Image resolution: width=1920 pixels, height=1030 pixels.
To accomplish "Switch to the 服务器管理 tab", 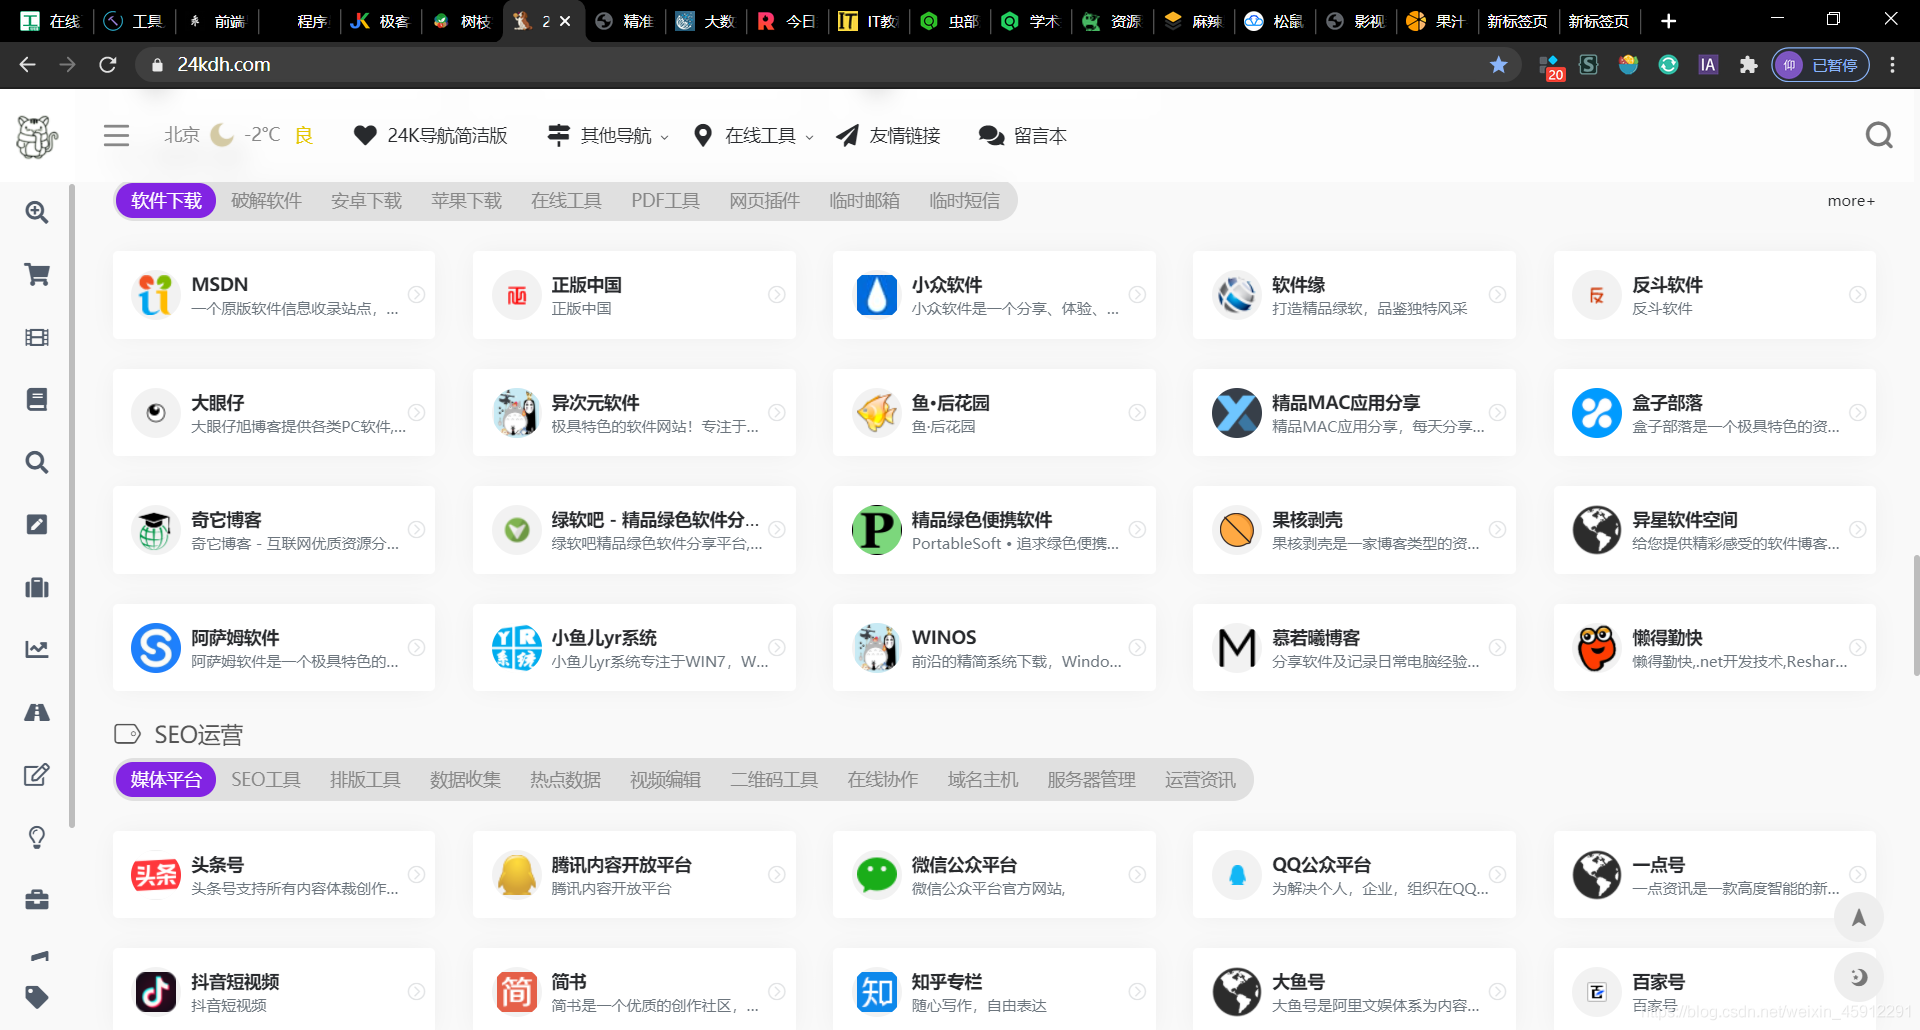I will point(1091,780).
